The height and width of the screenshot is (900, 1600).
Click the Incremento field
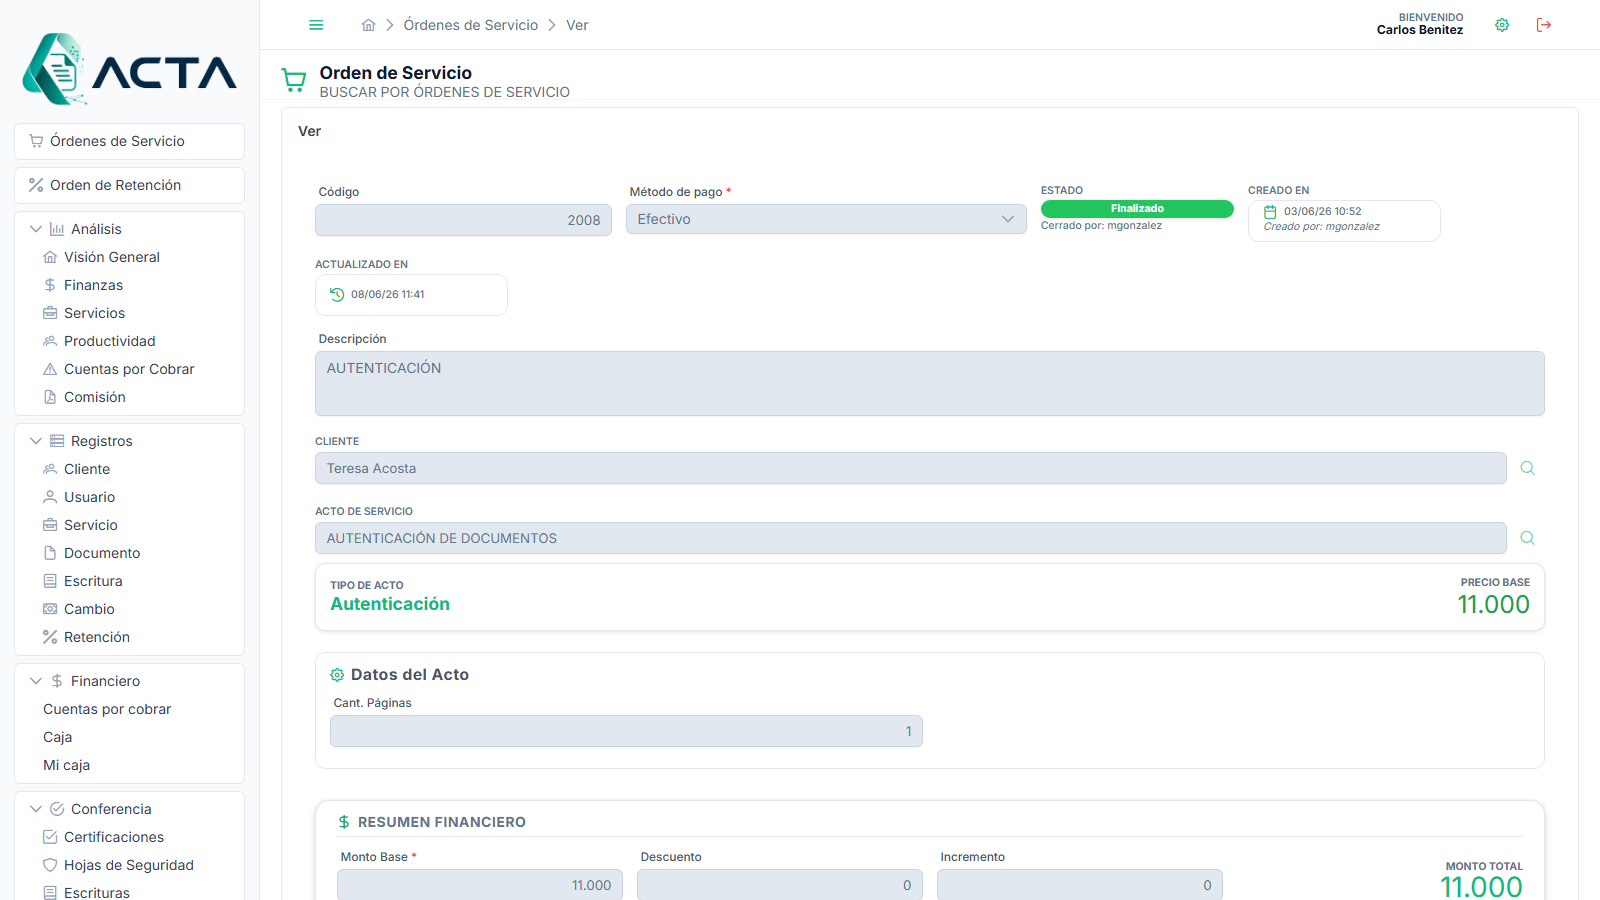(x=1080, y=885)
